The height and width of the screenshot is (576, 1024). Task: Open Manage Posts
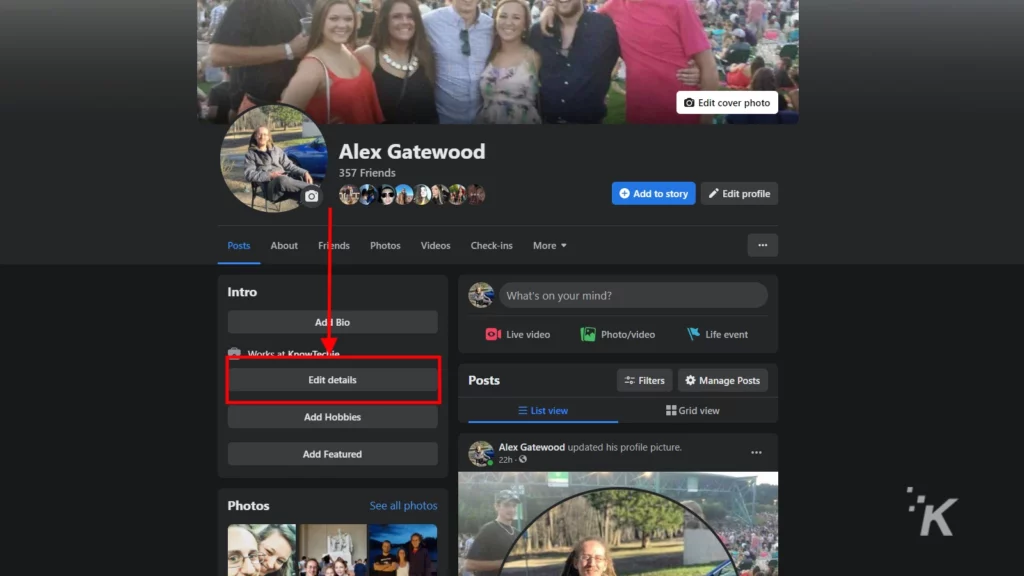click(x=723, y=380)
